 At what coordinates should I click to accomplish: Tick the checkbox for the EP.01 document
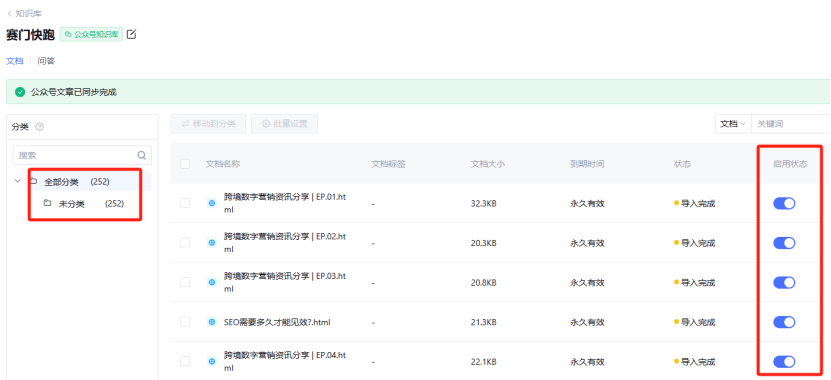185,203
